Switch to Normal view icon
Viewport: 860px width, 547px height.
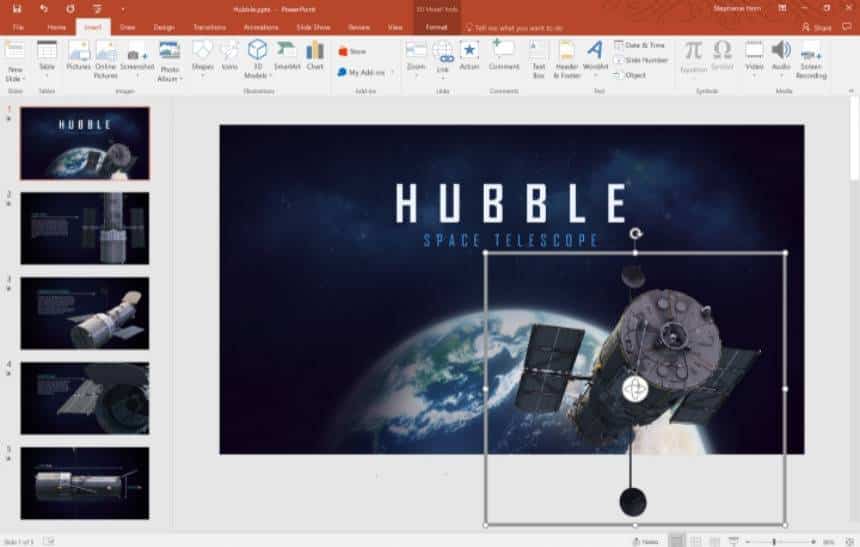[677, 542]
